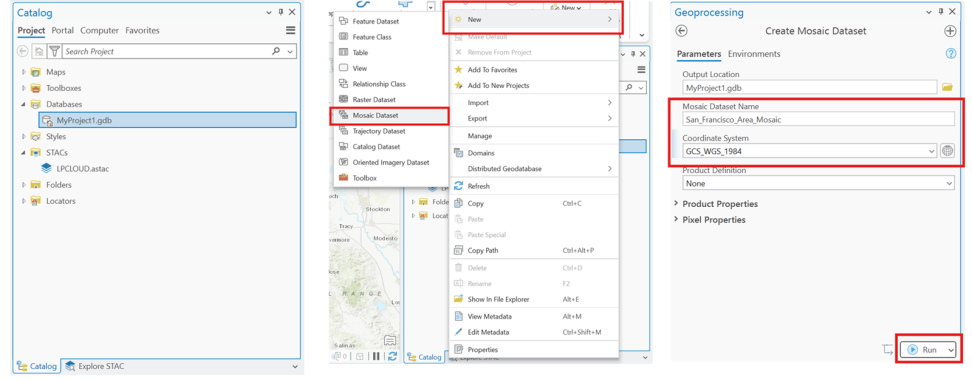Click the plus icon in Geoprocessing pane
972x380 pixels.
pos(950,31)
